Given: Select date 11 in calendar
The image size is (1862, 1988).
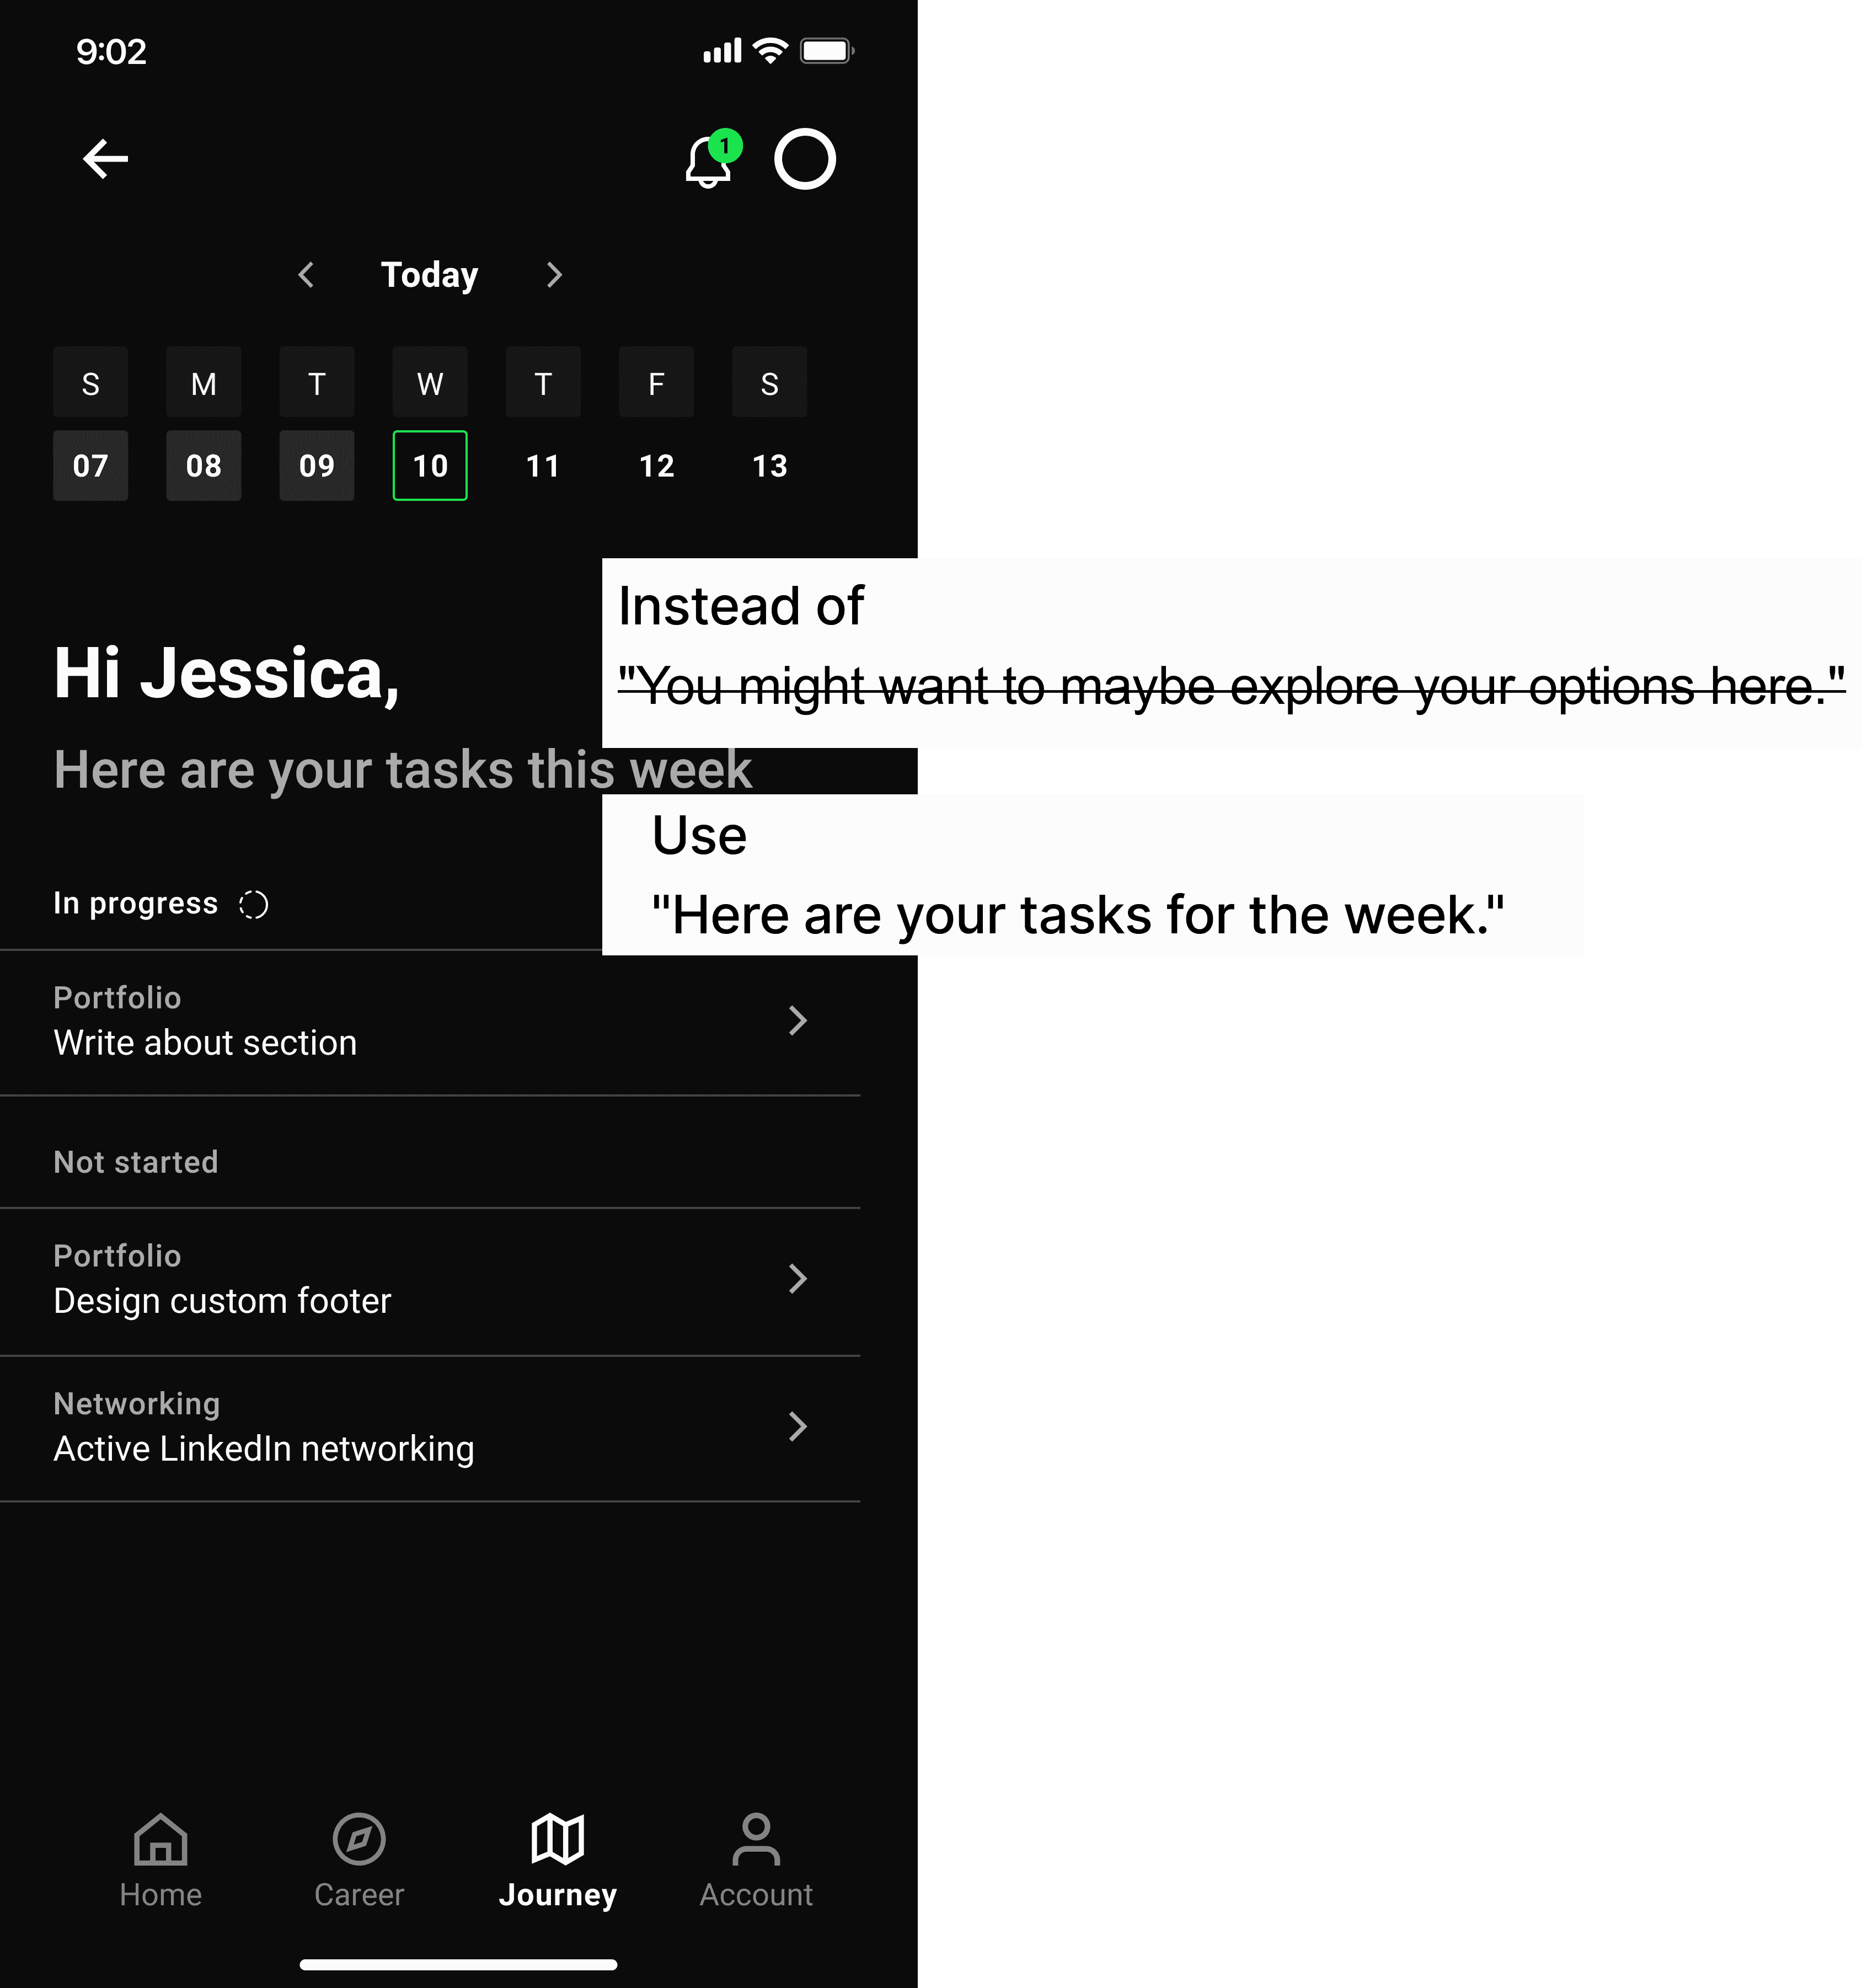Looking at the screenshot, I should tap(543, 466).
